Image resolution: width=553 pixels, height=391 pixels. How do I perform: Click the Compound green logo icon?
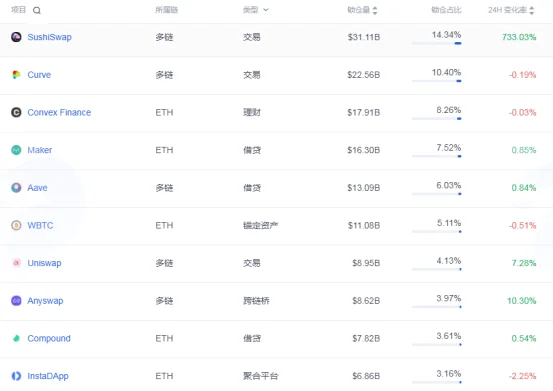pos(16,338)
